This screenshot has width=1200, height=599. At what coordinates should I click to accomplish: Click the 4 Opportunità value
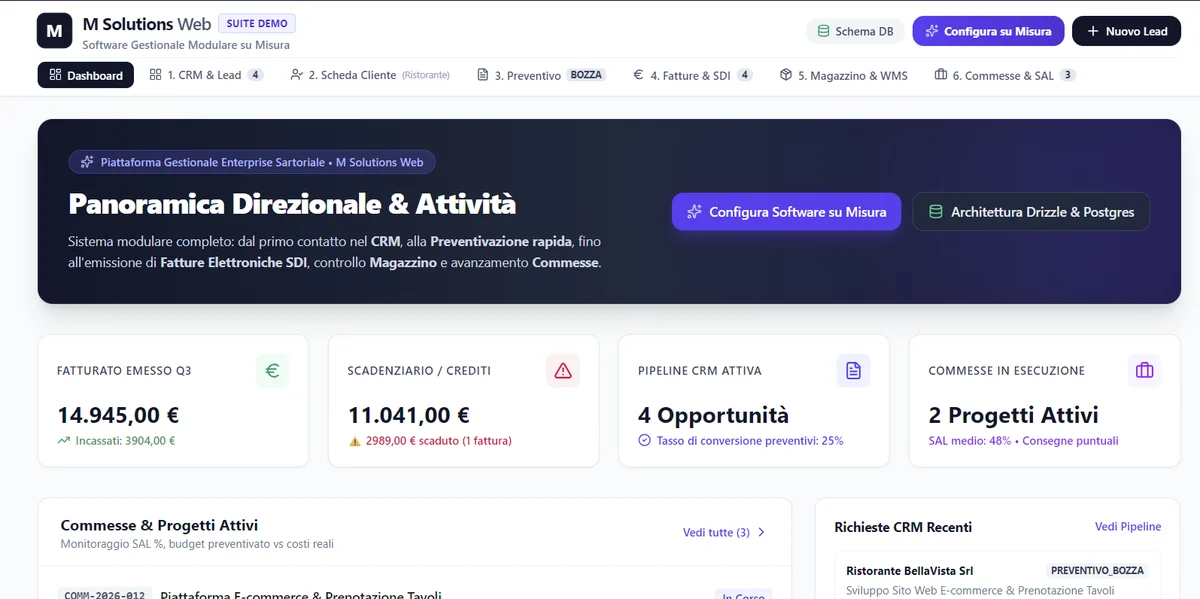click(713, 415)
